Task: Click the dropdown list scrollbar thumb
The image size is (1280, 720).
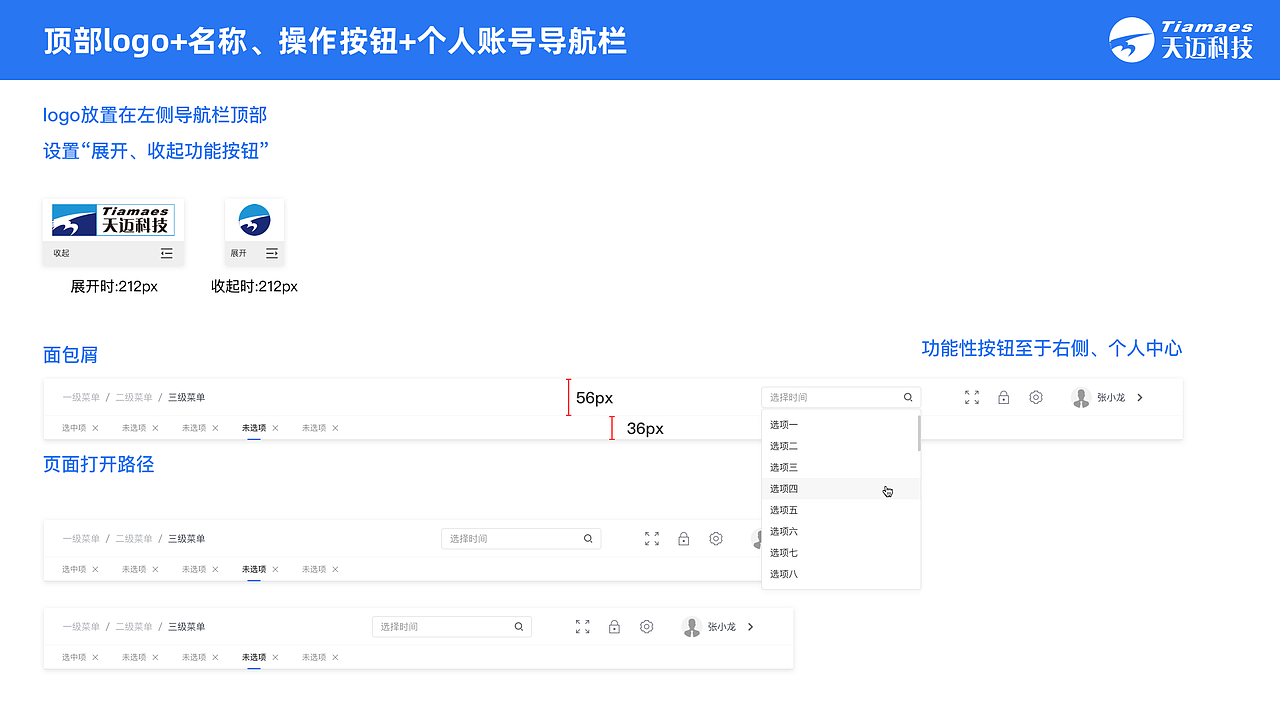Action: tap(918, 432)
